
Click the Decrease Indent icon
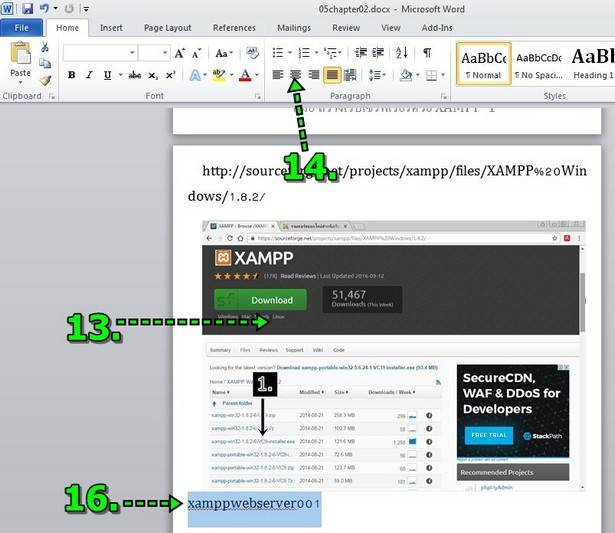360,53
